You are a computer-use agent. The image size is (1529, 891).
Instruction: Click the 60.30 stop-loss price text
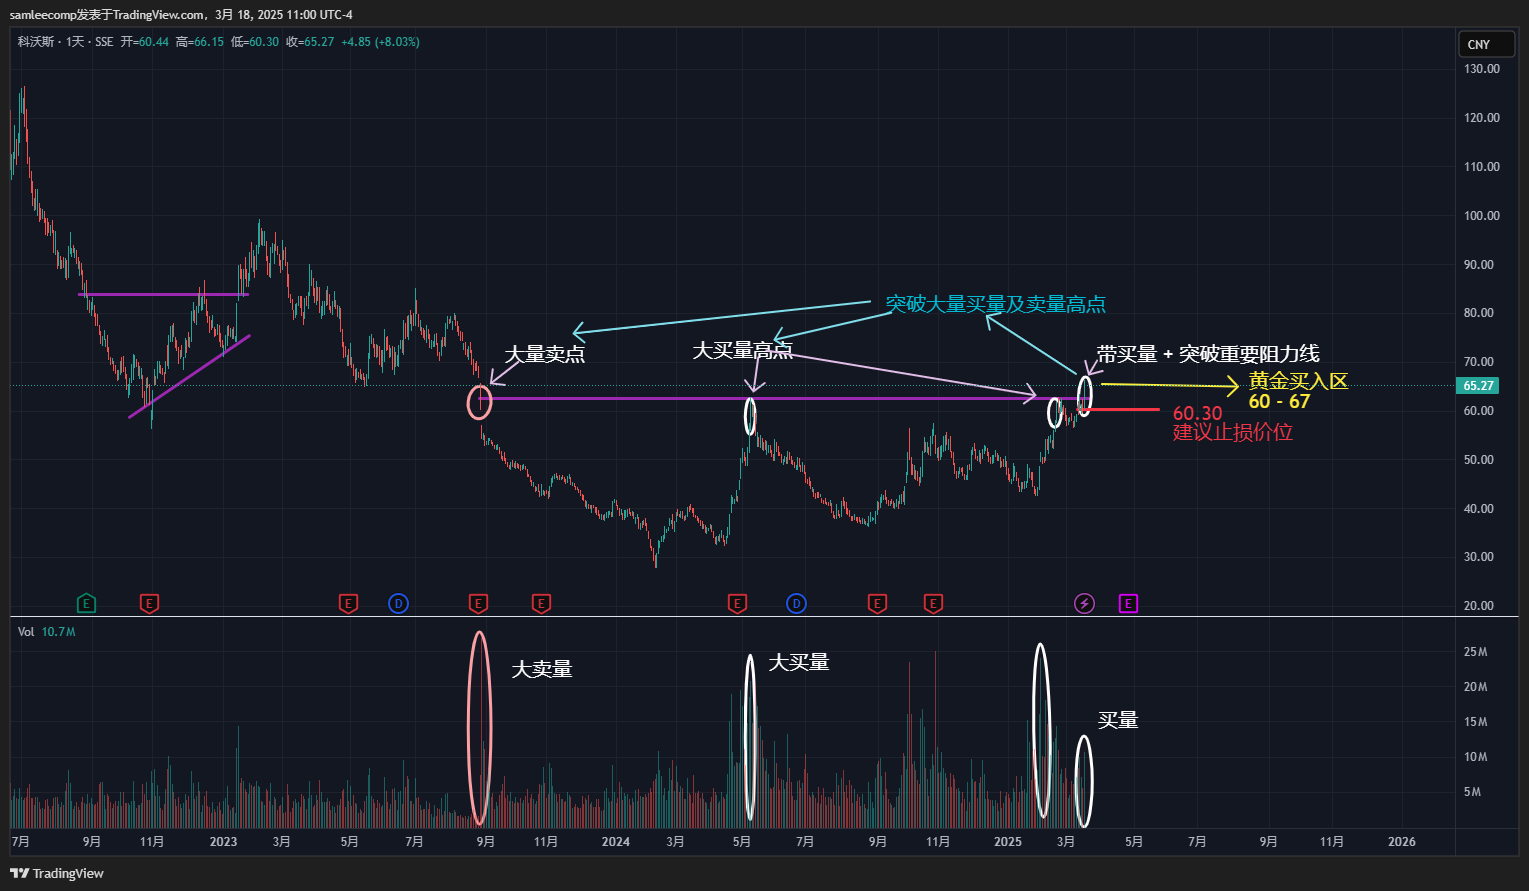coord(1198,413)
